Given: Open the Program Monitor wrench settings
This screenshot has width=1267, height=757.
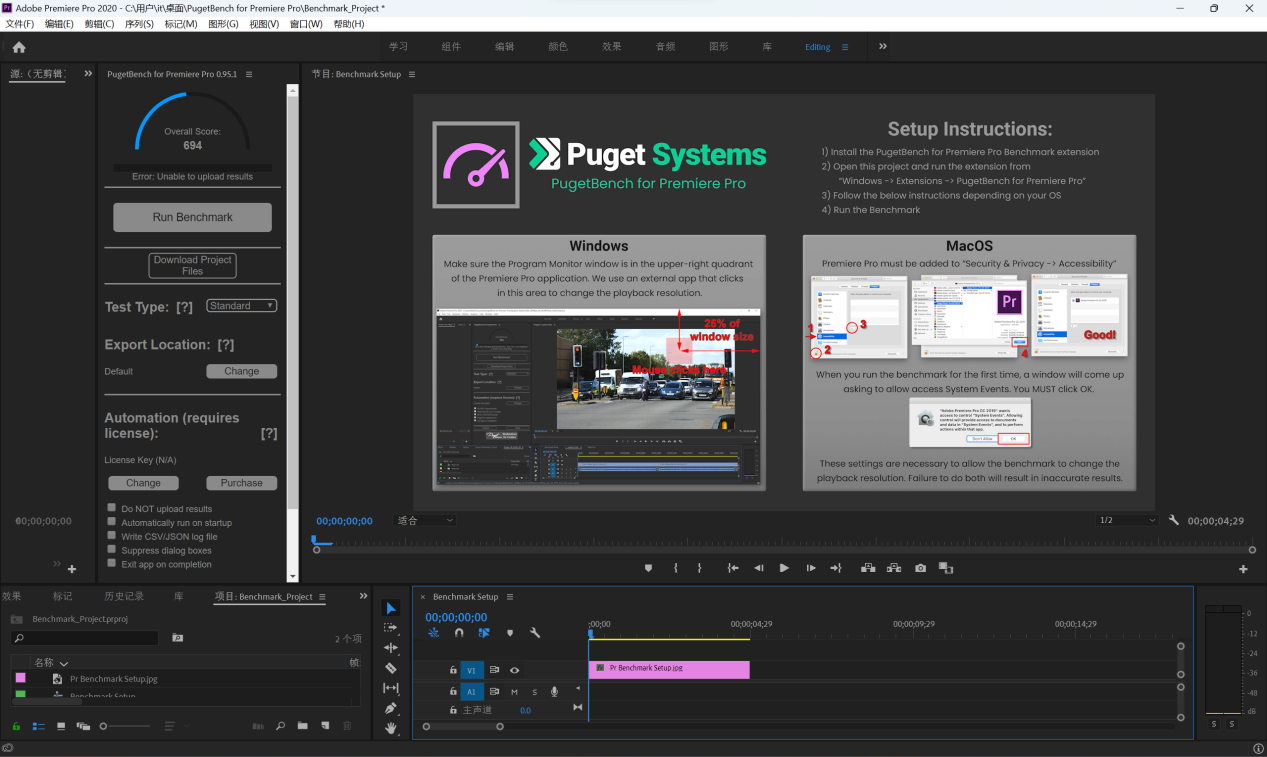Looking at the screenshot, I should click(x=1174, y=521).
